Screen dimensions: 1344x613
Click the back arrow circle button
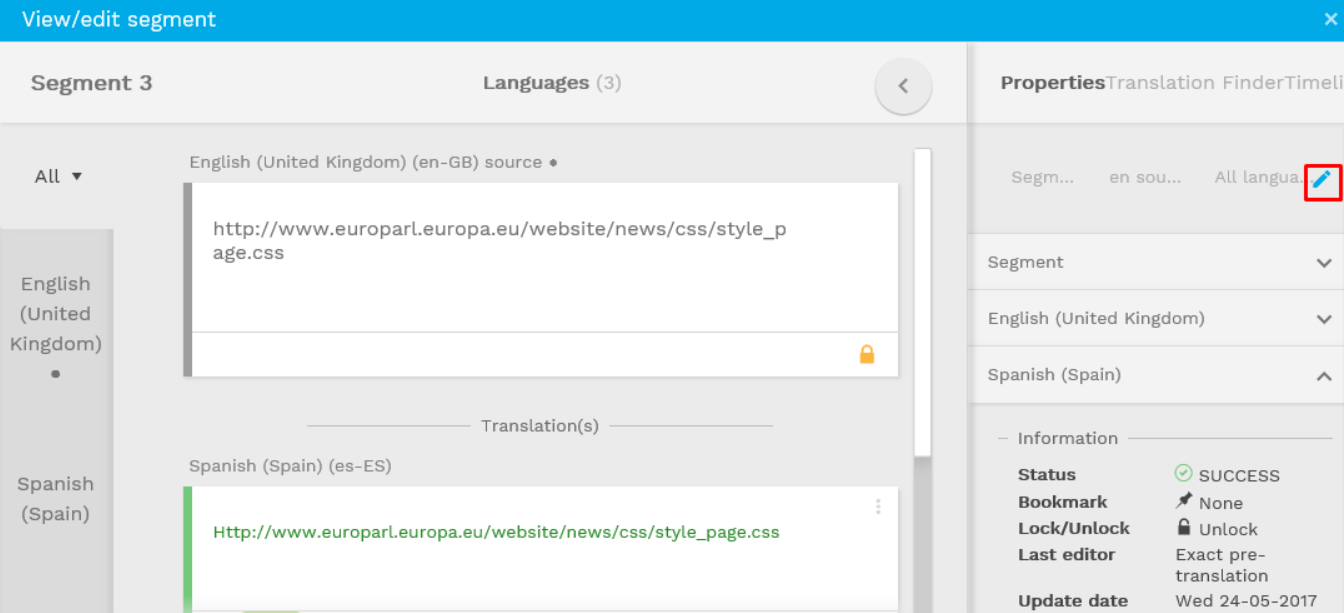pos(903,86)
